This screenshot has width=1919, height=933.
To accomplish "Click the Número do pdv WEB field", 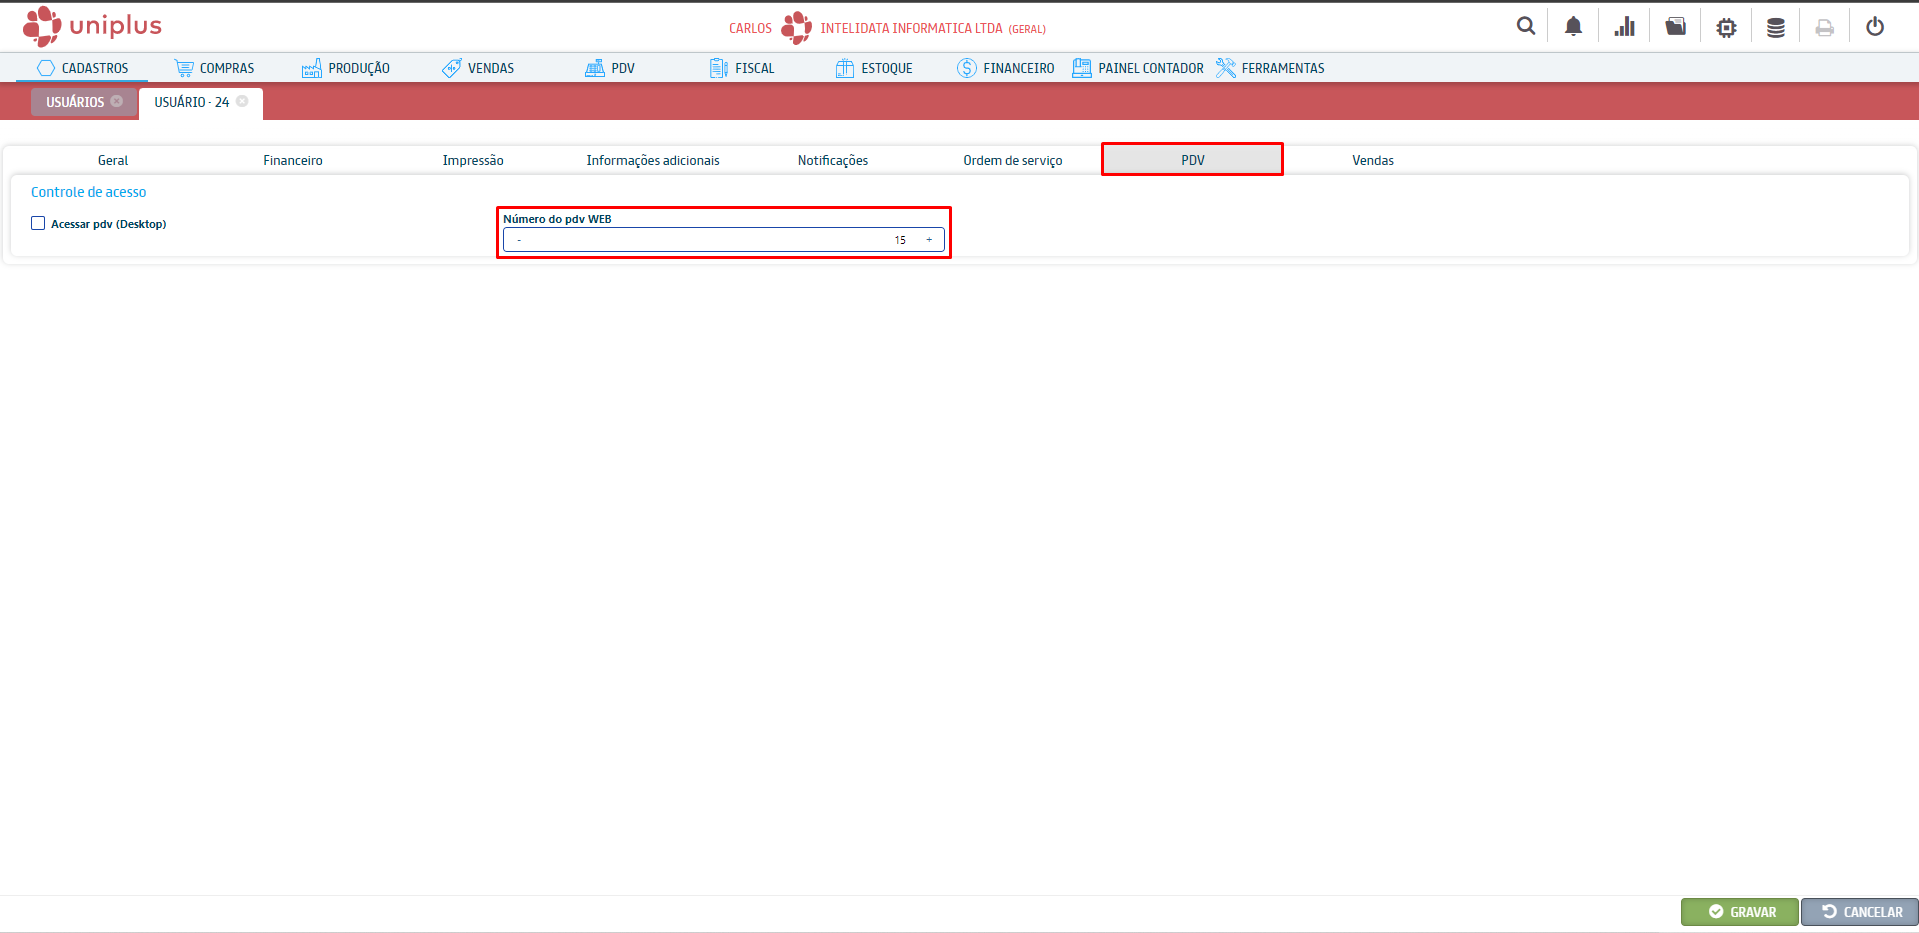I will [x=720, y=240].
